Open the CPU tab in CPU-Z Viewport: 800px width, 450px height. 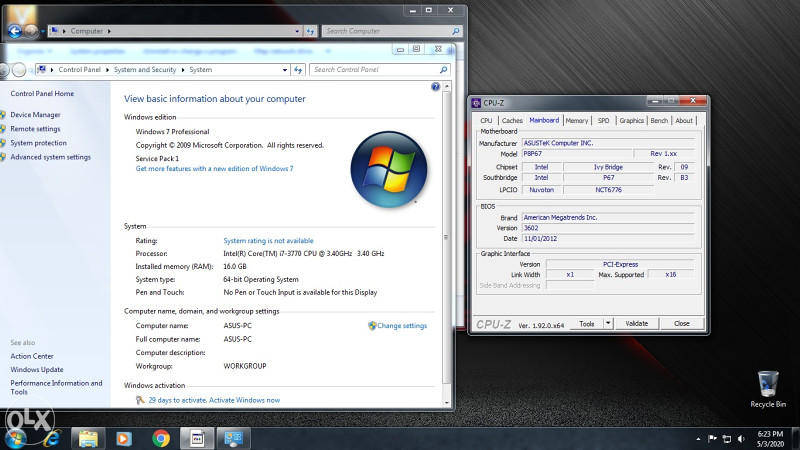486,120
